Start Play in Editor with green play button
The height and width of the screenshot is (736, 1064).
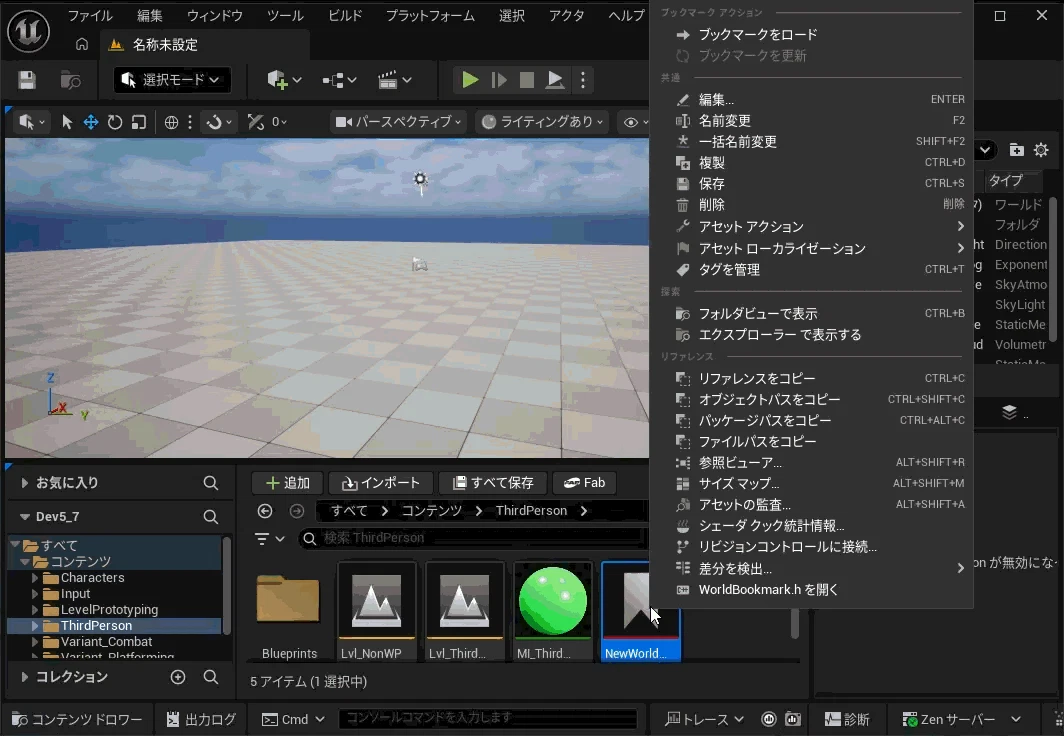(x=470, y=80)
